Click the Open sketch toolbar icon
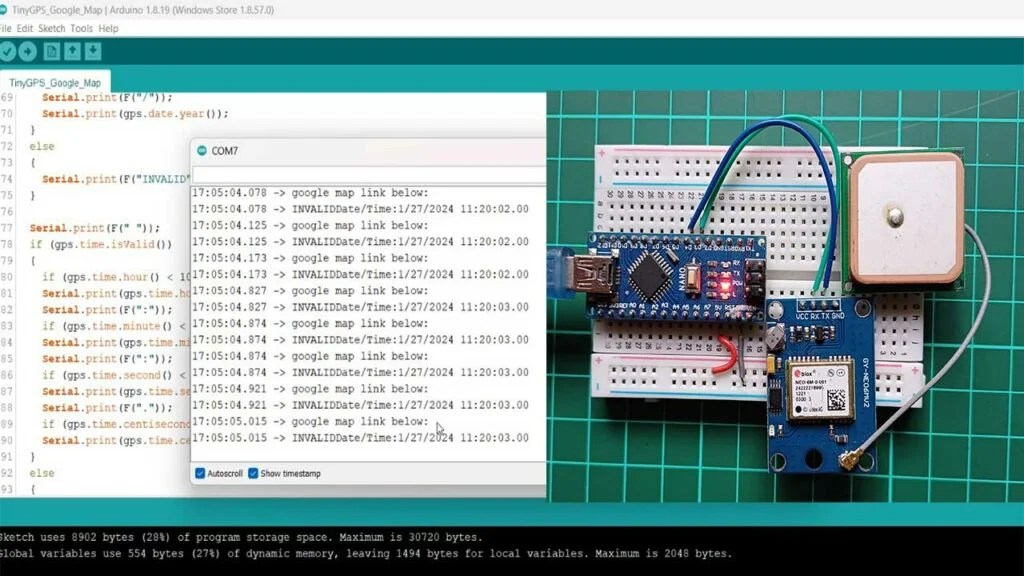The width and height of the screenshot is (1024, 576). coord(73,51)
